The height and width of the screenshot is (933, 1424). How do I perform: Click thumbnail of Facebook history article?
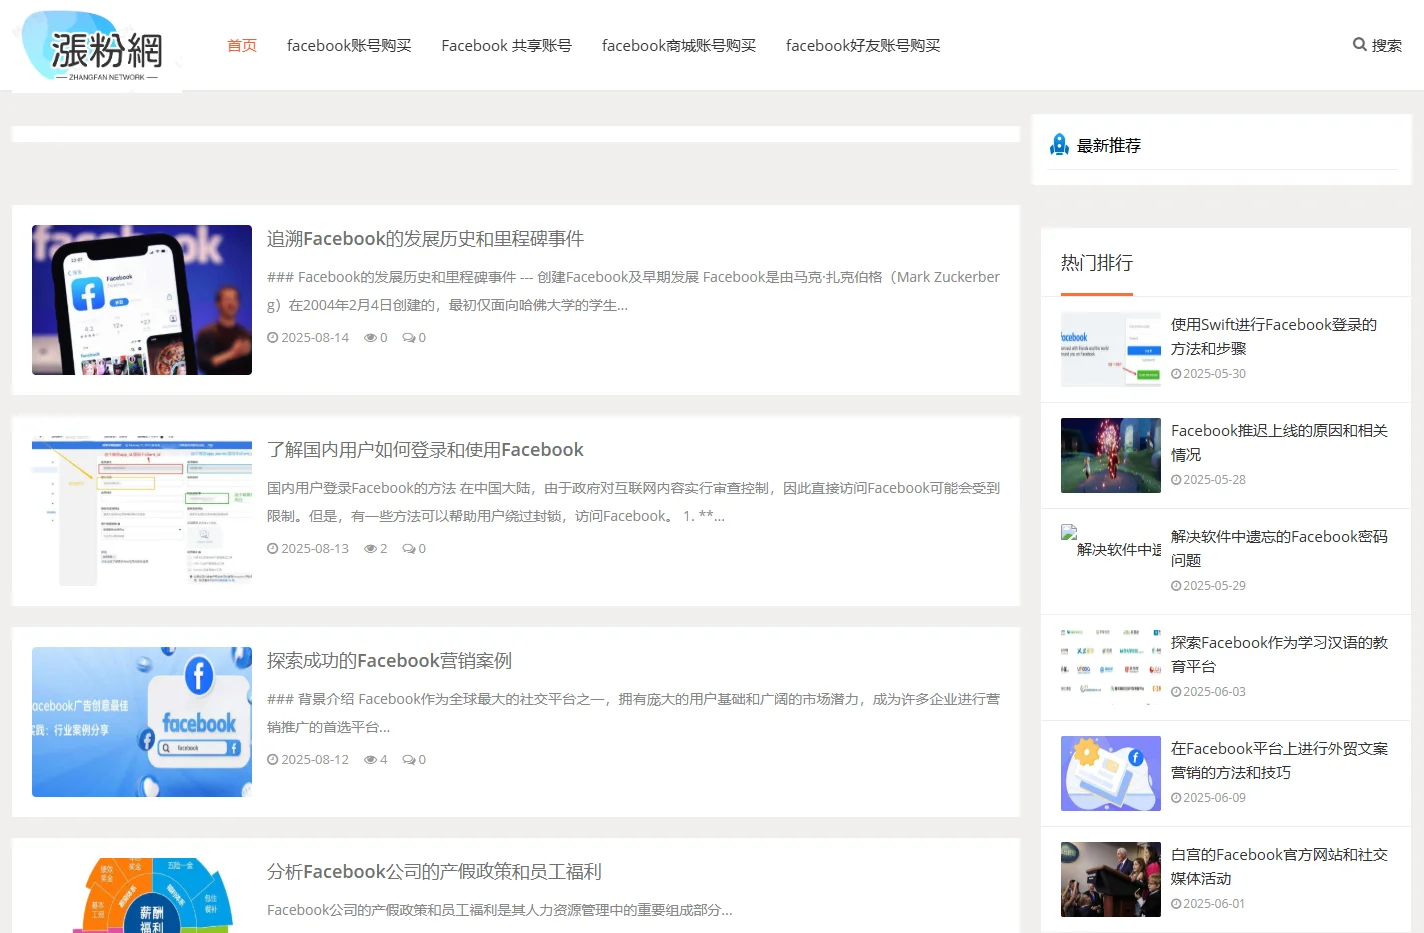(142, 300)
